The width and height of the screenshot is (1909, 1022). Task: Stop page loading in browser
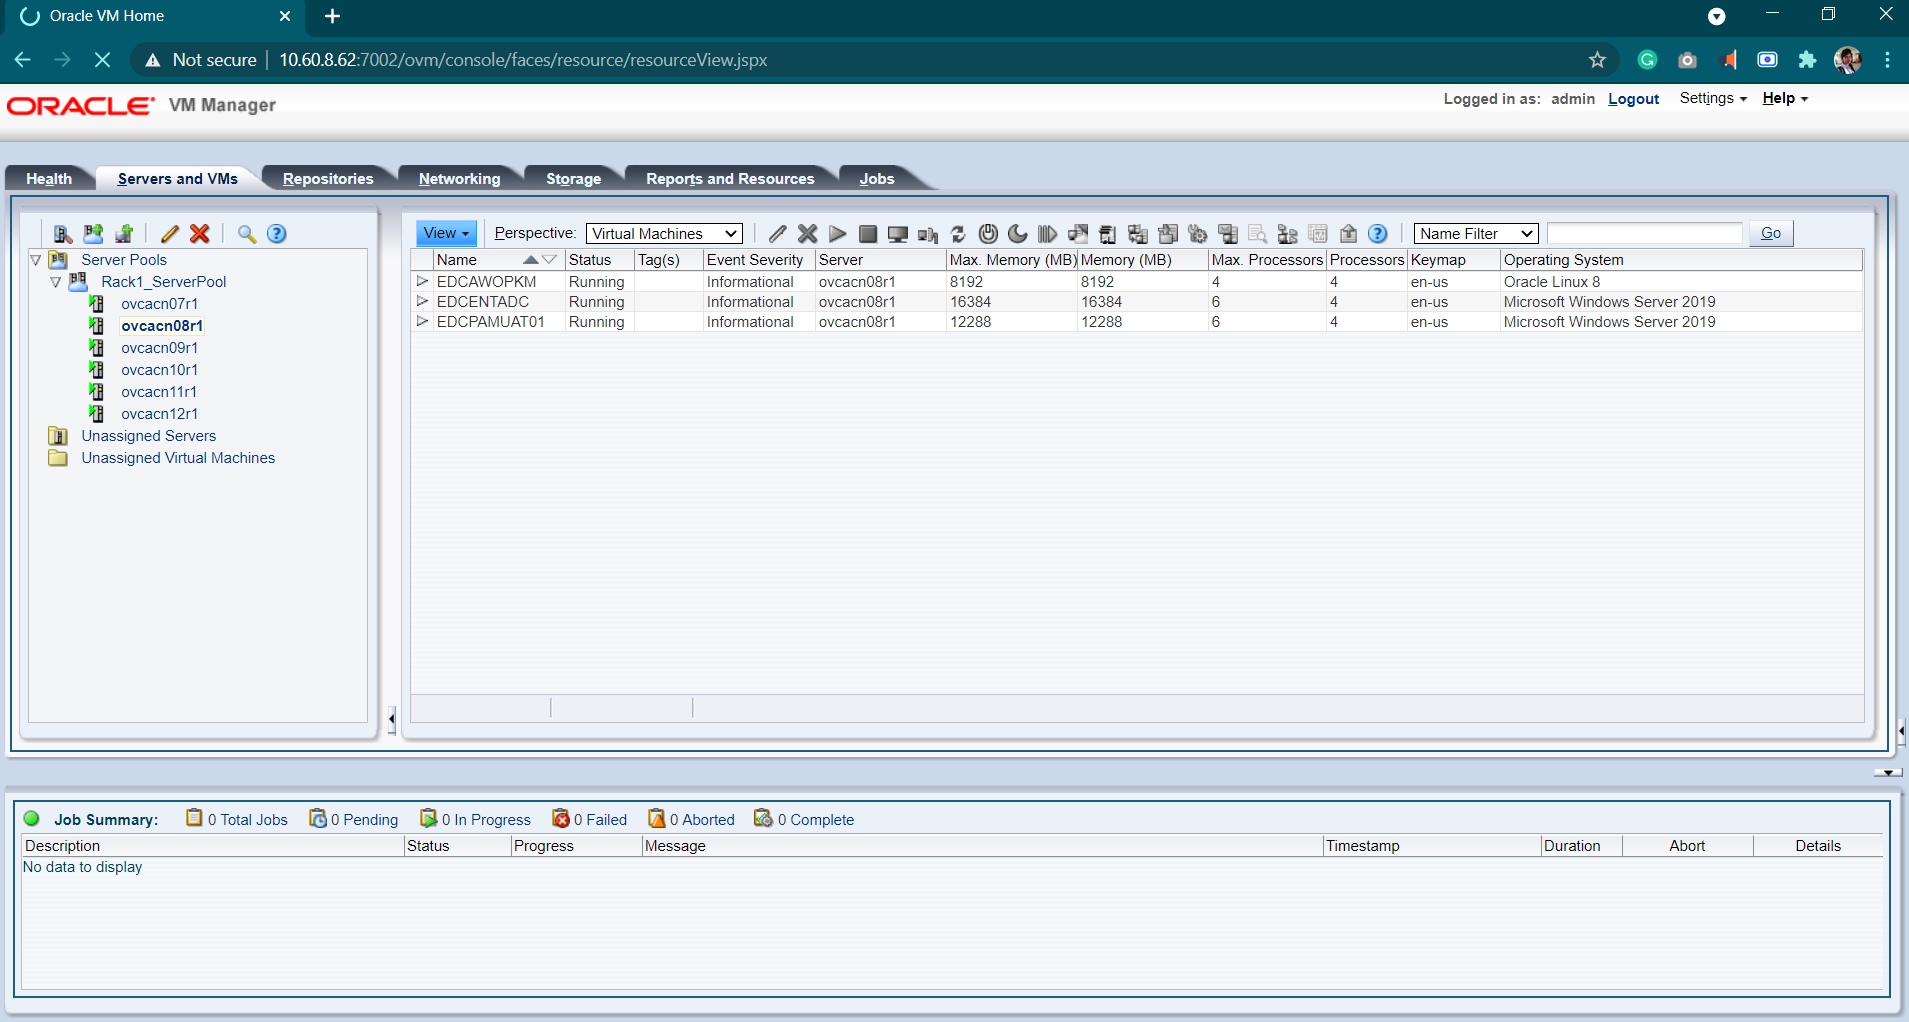(x=102, y=60)
